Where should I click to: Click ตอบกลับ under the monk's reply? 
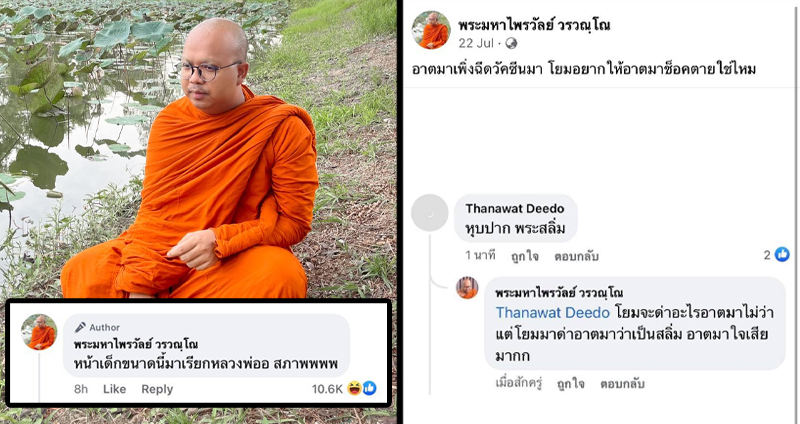point(622,383)
